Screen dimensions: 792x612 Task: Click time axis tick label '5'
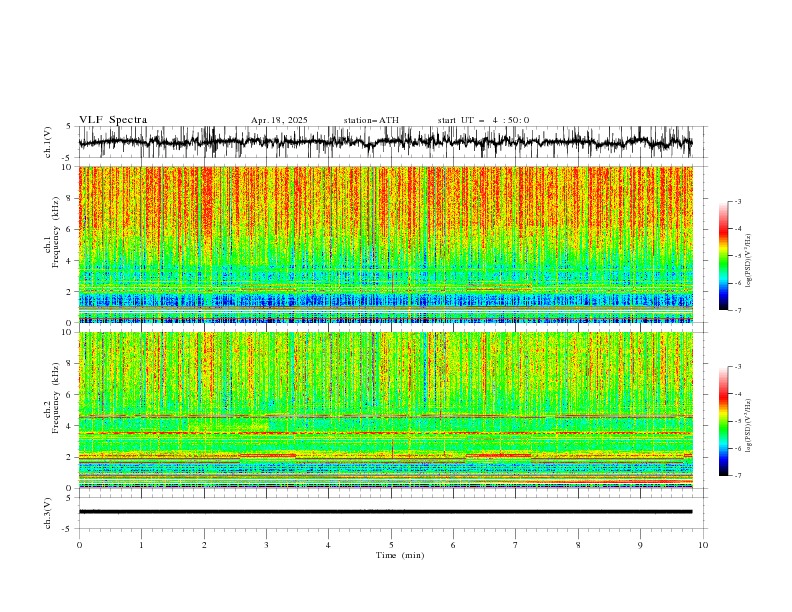(x=391, y=545)
